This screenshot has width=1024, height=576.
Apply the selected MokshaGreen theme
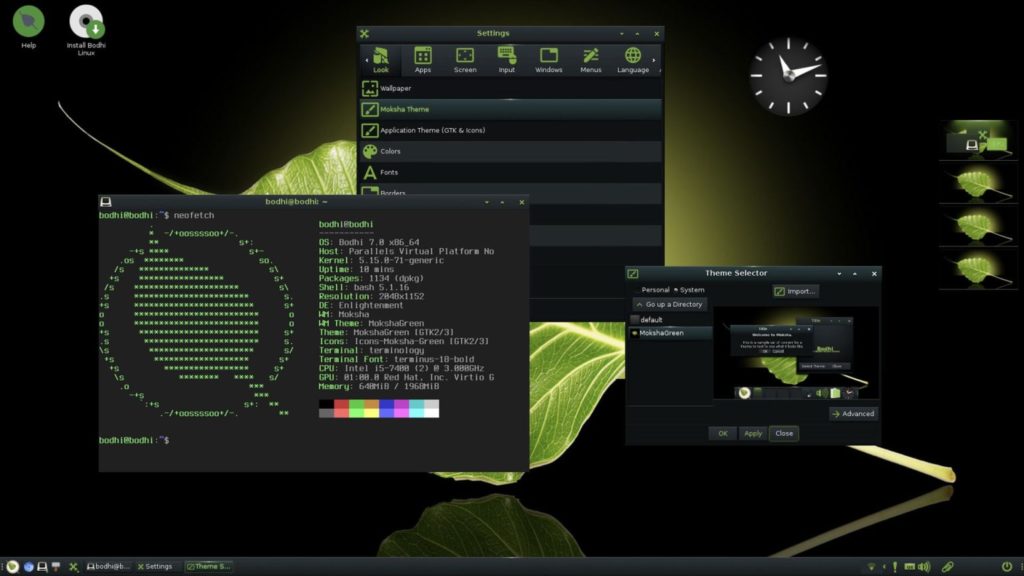pos(752,433)
